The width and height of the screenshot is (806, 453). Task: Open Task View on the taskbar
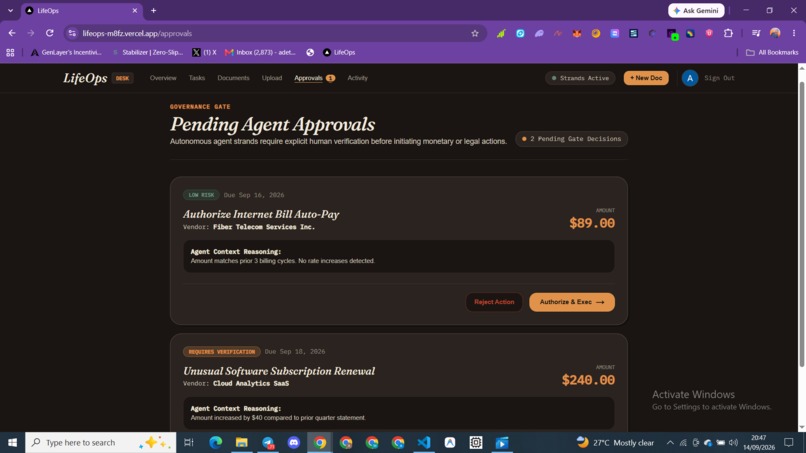189,442
